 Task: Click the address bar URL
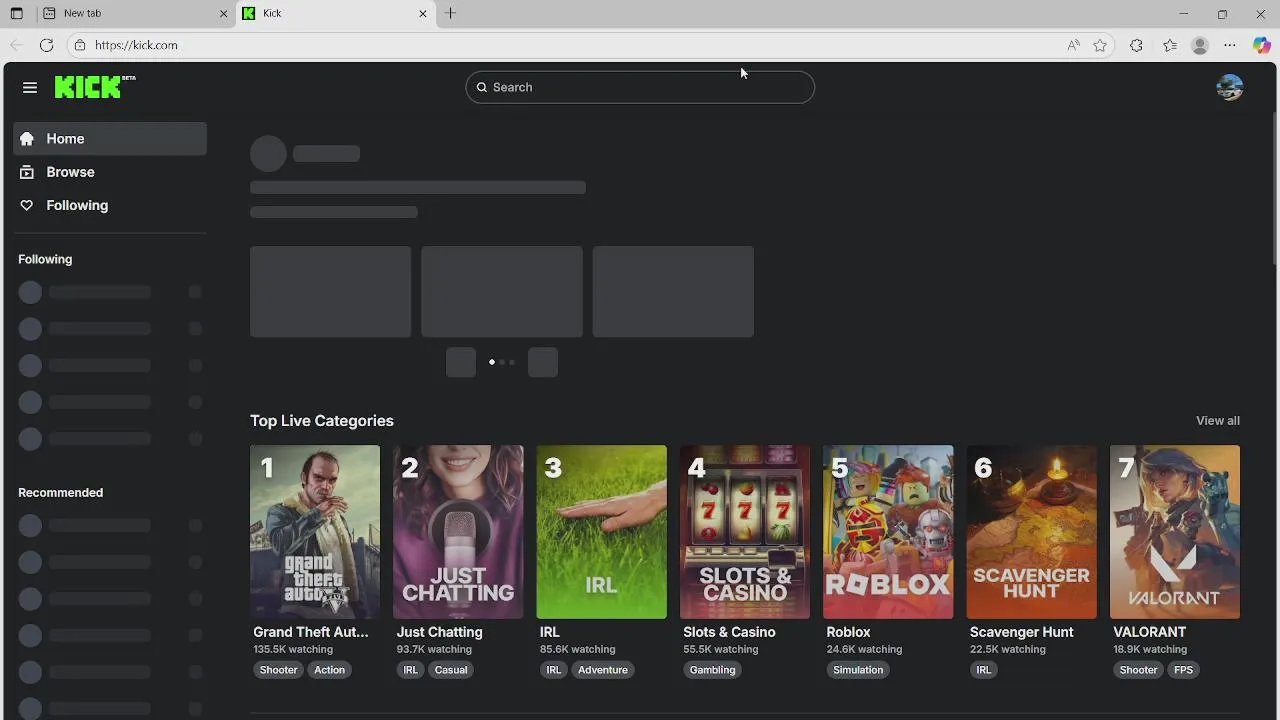pyautogui.click(x=136, y=45)
